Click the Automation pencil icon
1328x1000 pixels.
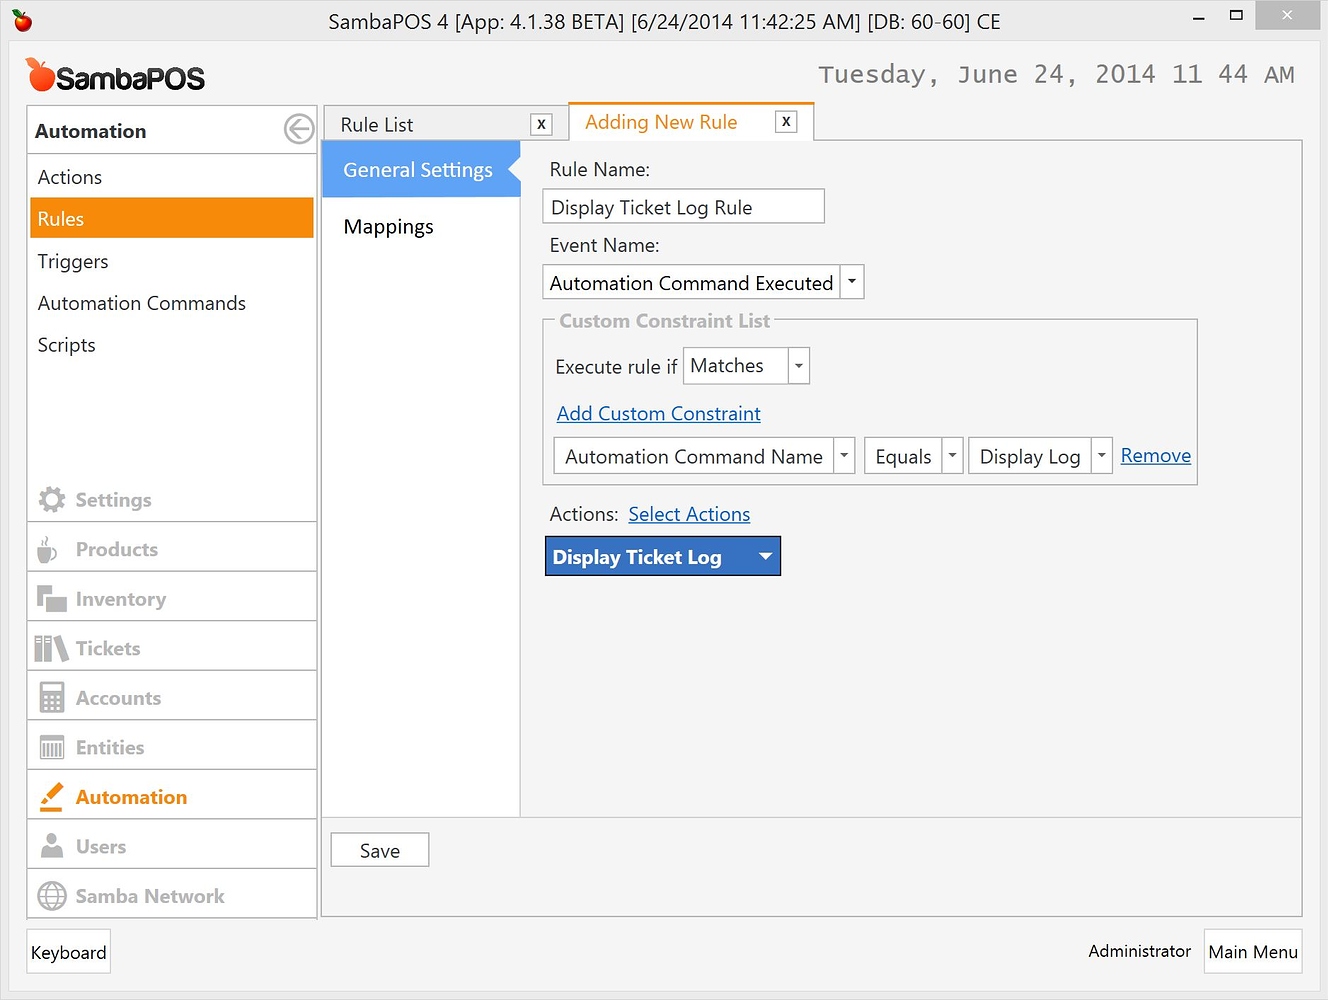pyautogui.click(x=50, y=796)
